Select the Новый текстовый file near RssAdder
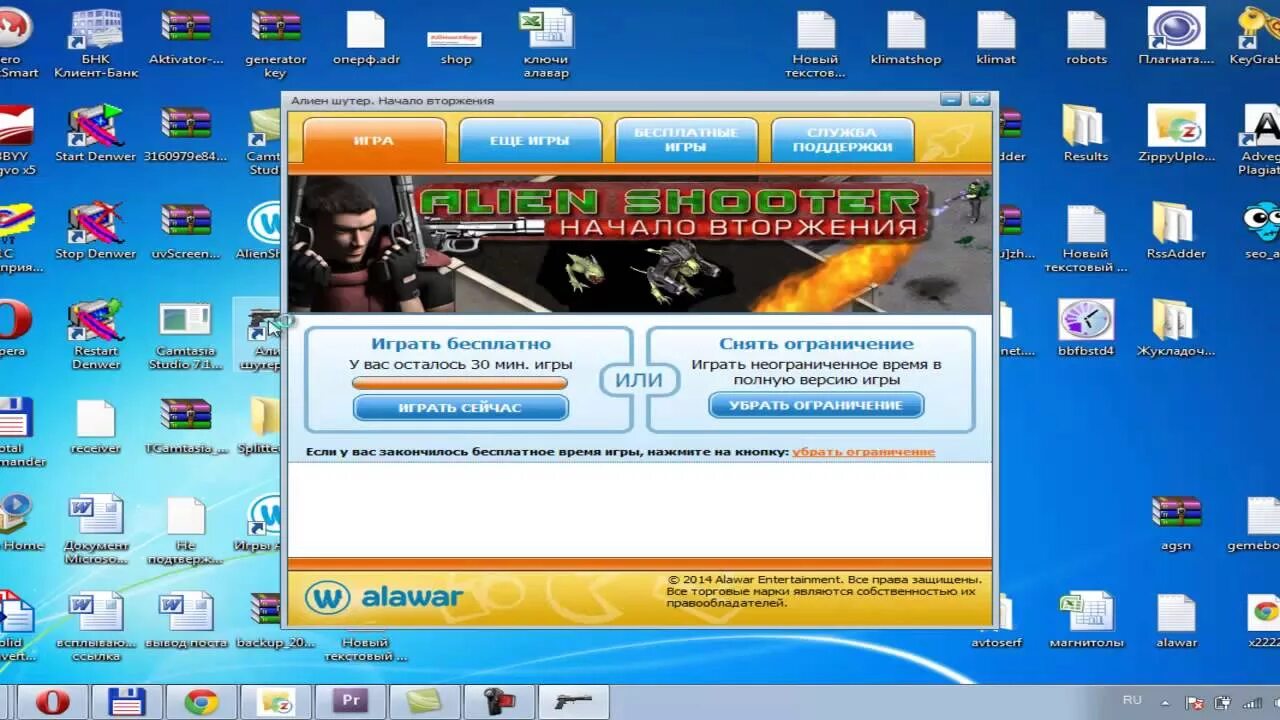This screenshot has height=720, width=1280. click(1086, 238)
